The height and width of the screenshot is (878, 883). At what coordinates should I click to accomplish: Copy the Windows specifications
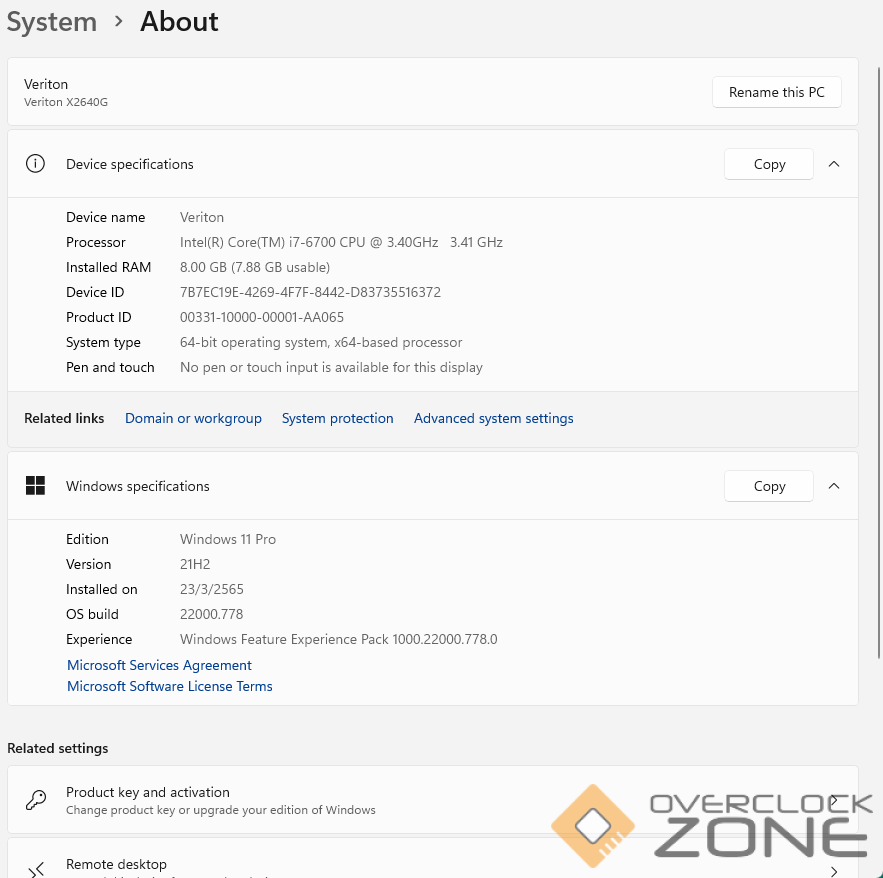pos(768,486)
